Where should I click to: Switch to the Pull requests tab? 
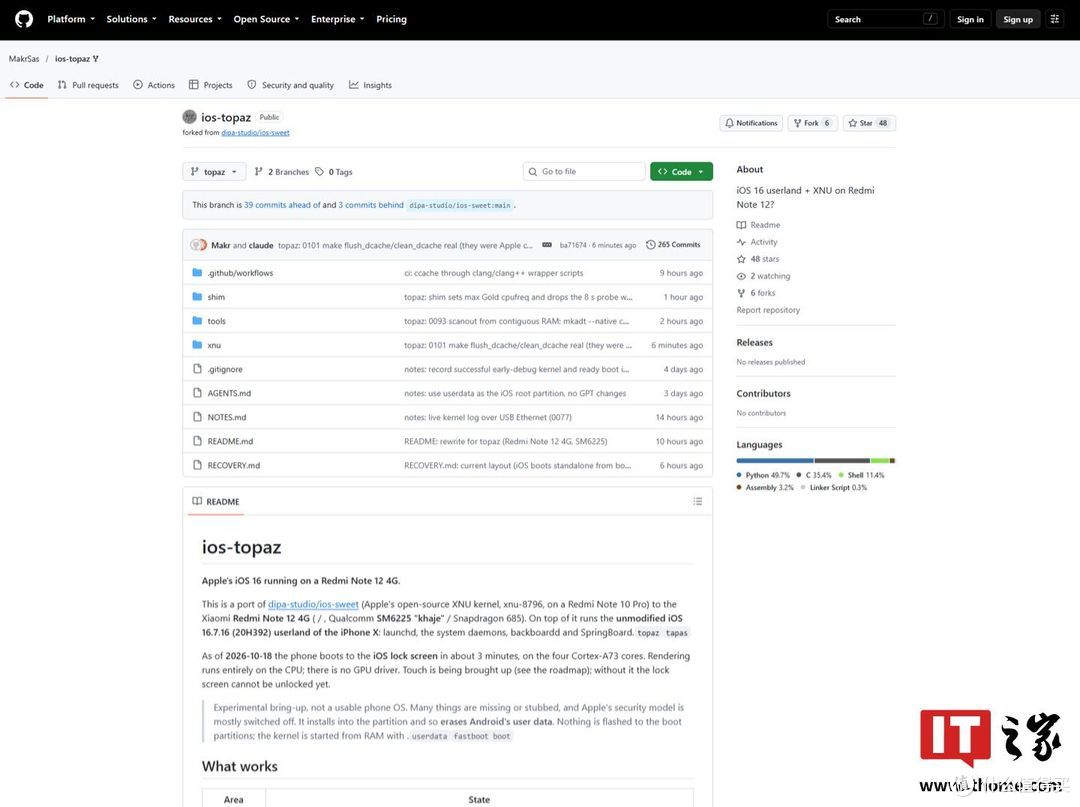coord(88,85)
